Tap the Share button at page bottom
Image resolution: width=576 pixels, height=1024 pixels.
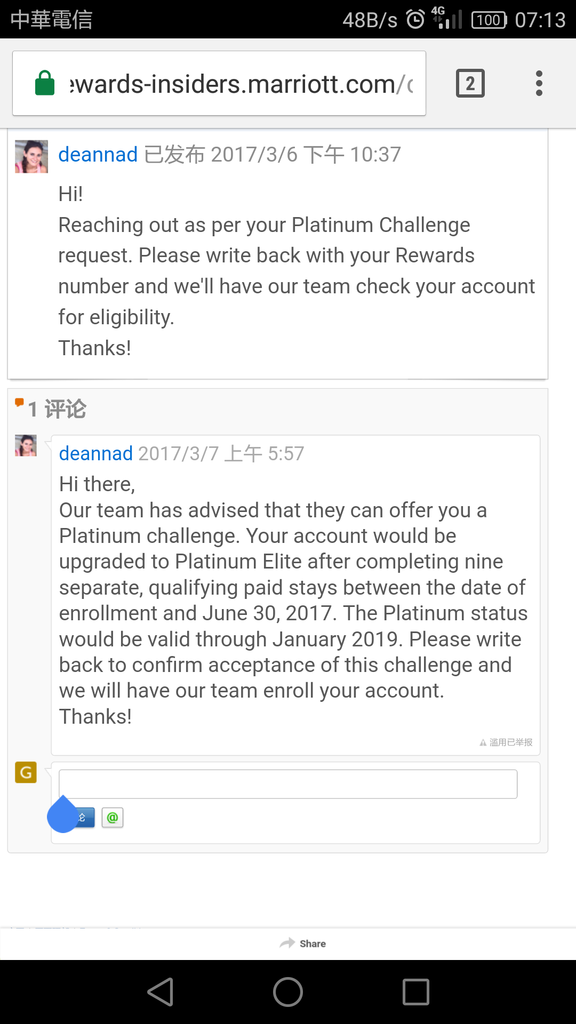point(302,943)
